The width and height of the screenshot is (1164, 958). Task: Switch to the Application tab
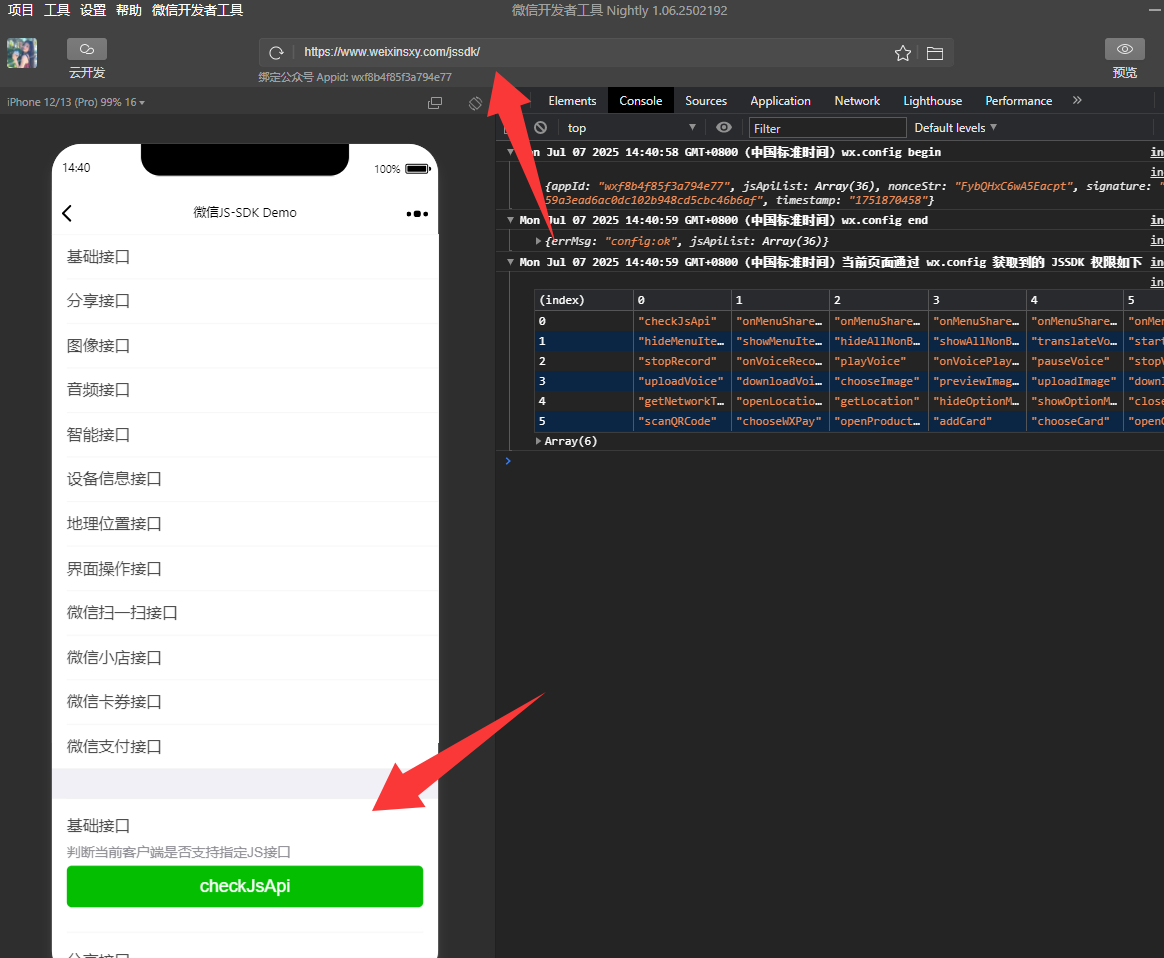[x=780, y=101]
